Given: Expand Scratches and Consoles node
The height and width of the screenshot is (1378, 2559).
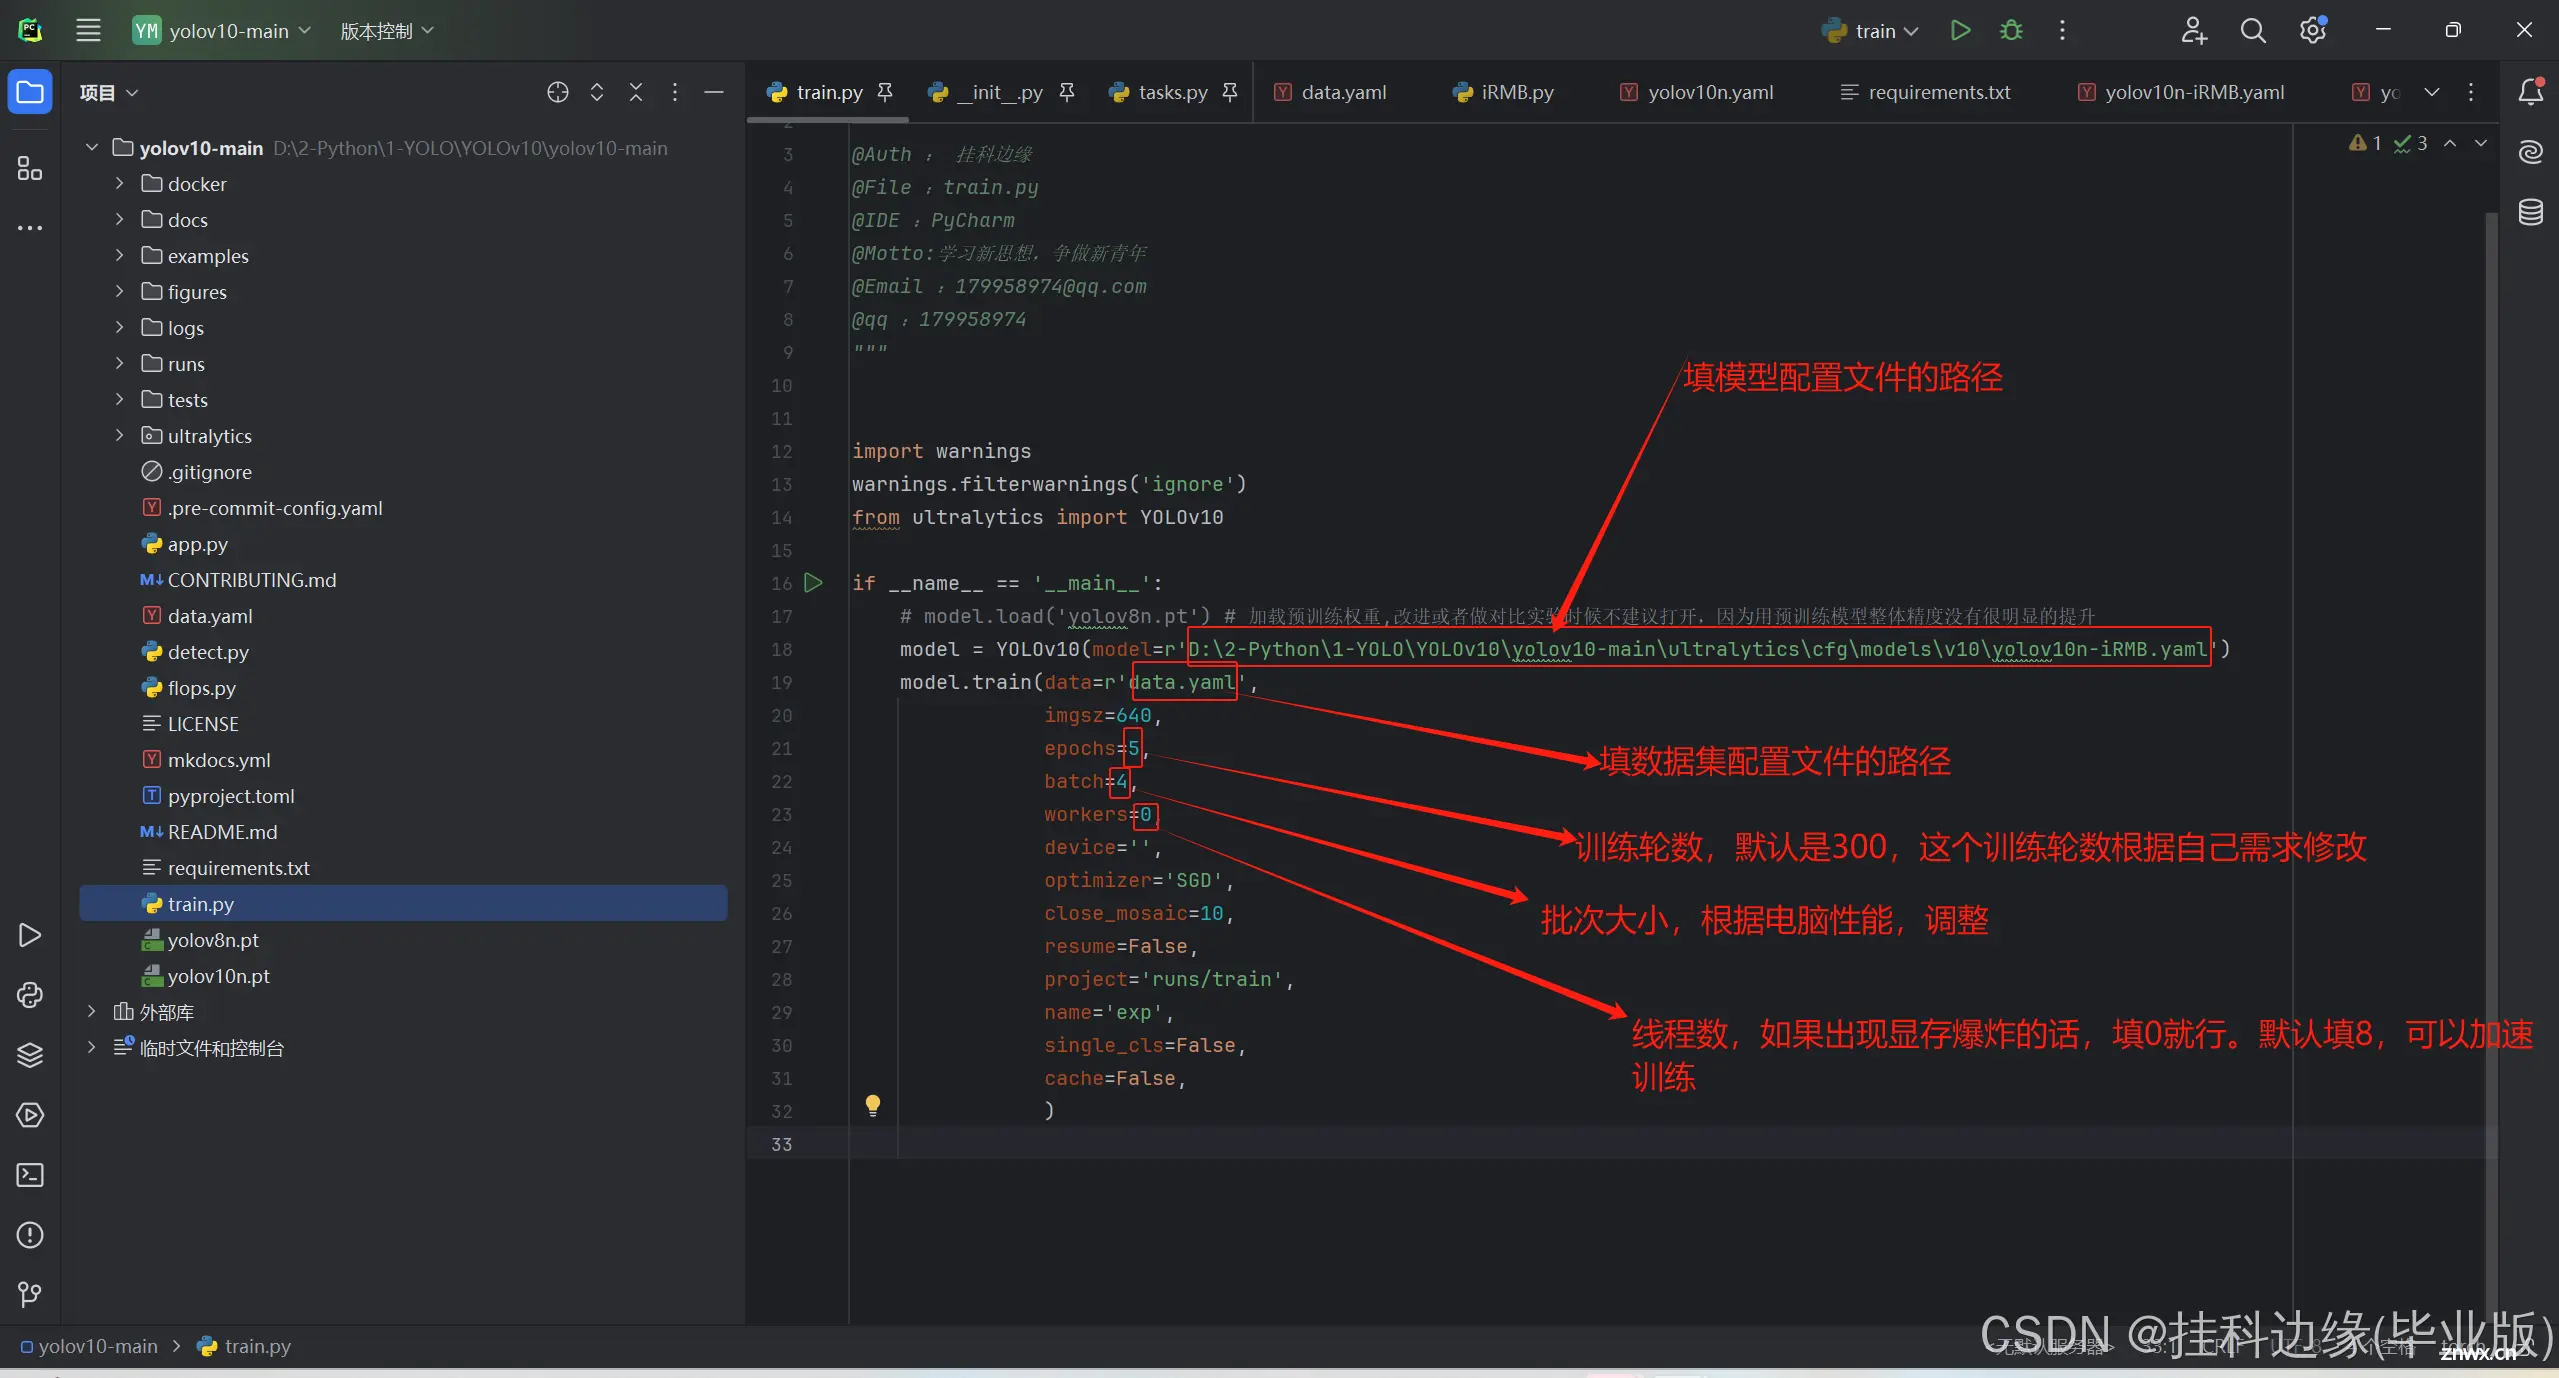Looking at the screenshot, I should click(92, 1047).
